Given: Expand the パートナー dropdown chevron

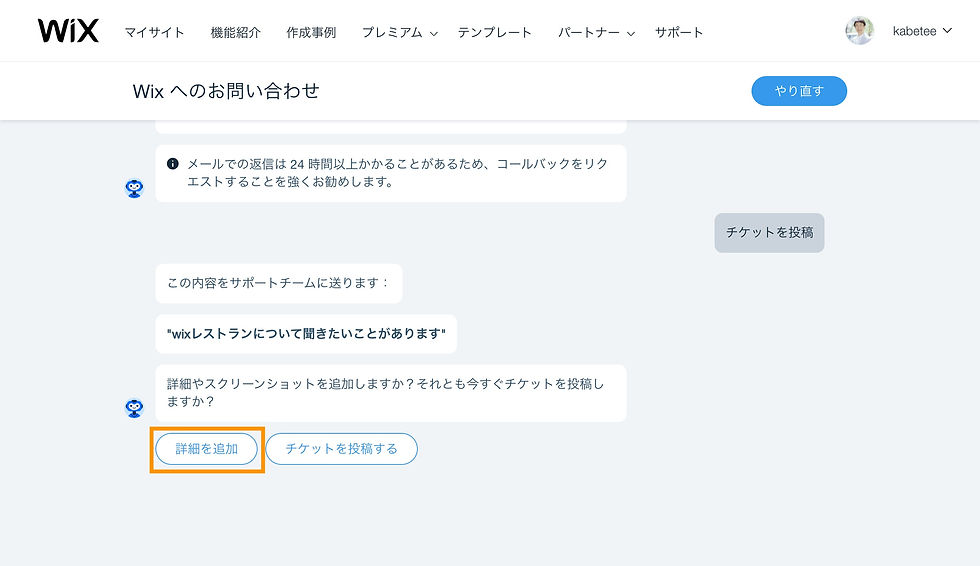Looking at the screenshot, I should pyautogui.click(x=631, y=34).
